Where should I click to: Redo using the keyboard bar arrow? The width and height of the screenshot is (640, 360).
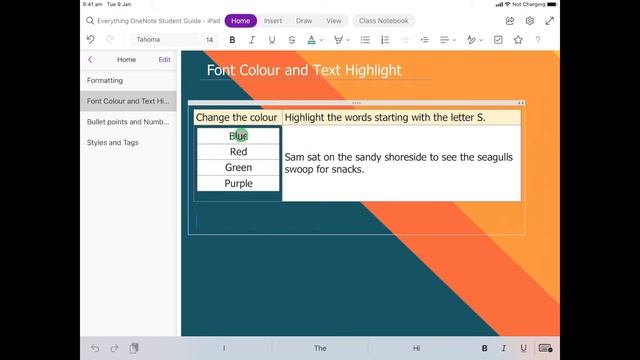[x=114, y=348]
